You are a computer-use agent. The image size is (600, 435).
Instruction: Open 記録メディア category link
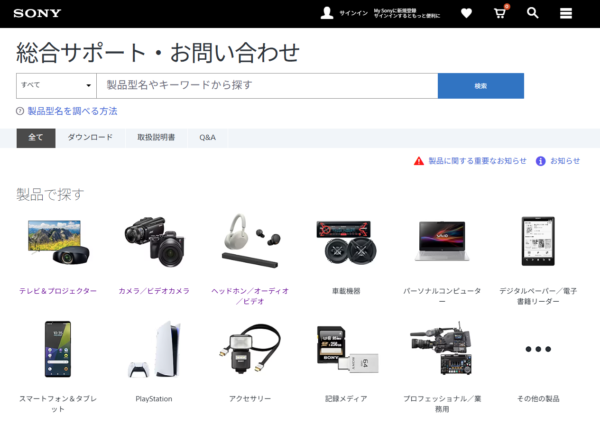point(346,399)
